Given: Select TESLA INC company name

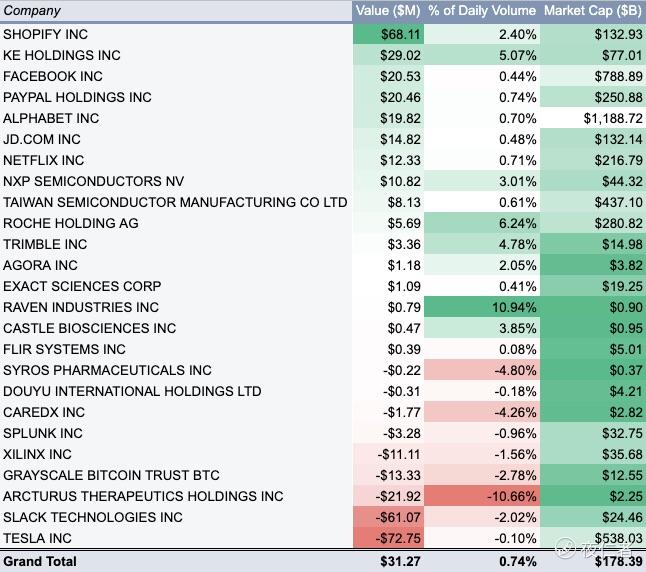Looking at the screenshot, I should point(37,539).
